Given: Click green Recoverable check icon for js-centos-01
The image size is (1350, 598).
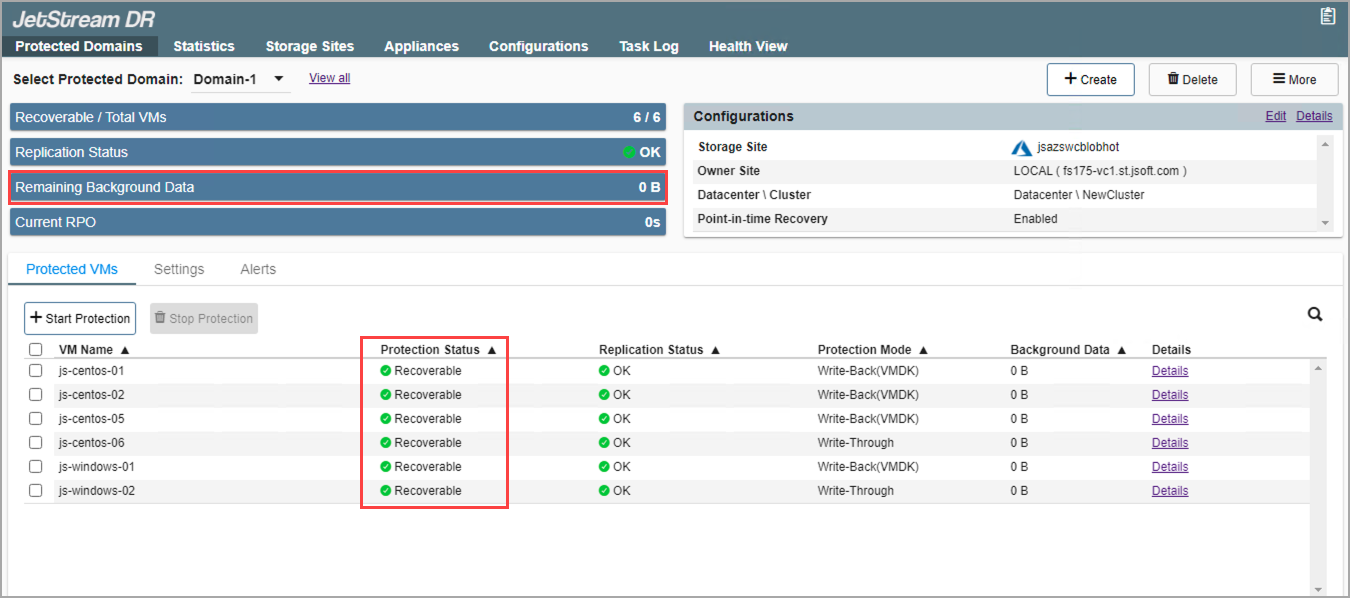Looking at the screenshot, I should [x=386, y=371].
